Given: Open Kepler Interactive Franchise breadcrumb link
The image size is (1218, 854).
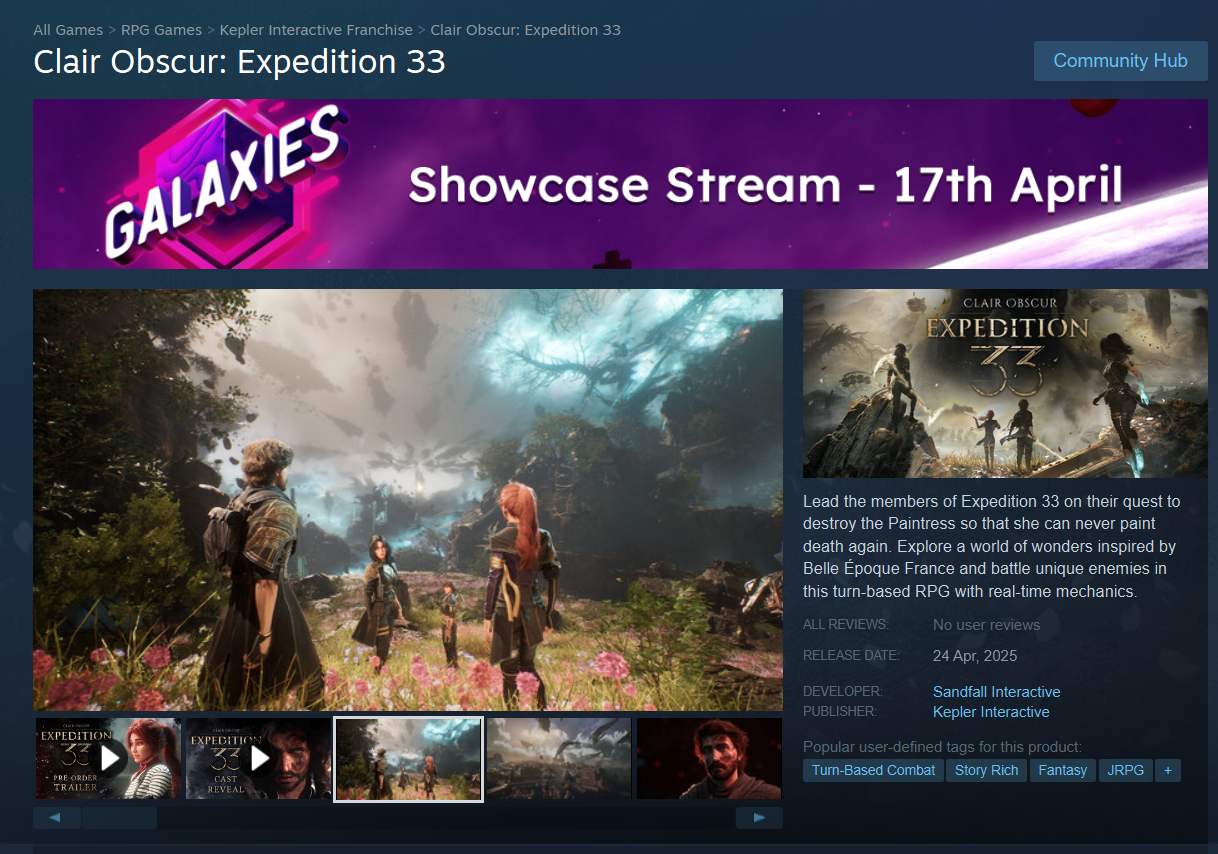Looking at the screenshot, I should click(316, 30).
